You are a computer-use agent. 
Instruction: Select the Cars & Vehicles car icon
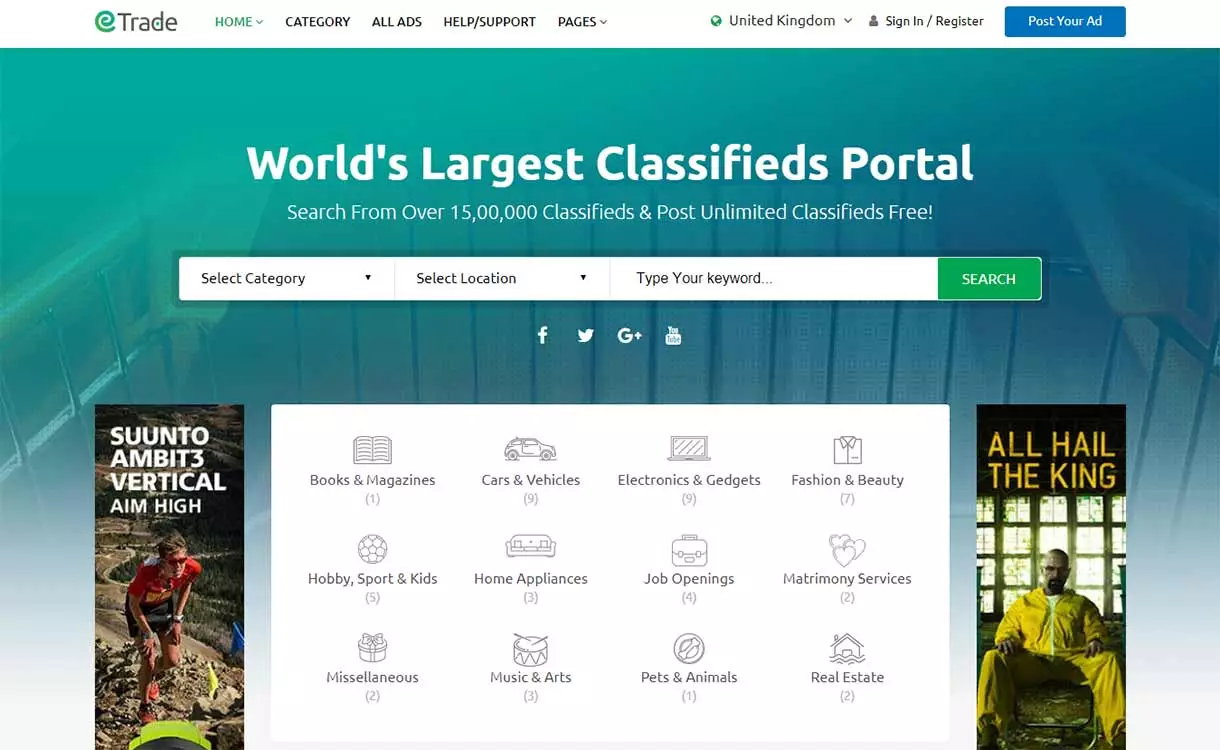529,449
